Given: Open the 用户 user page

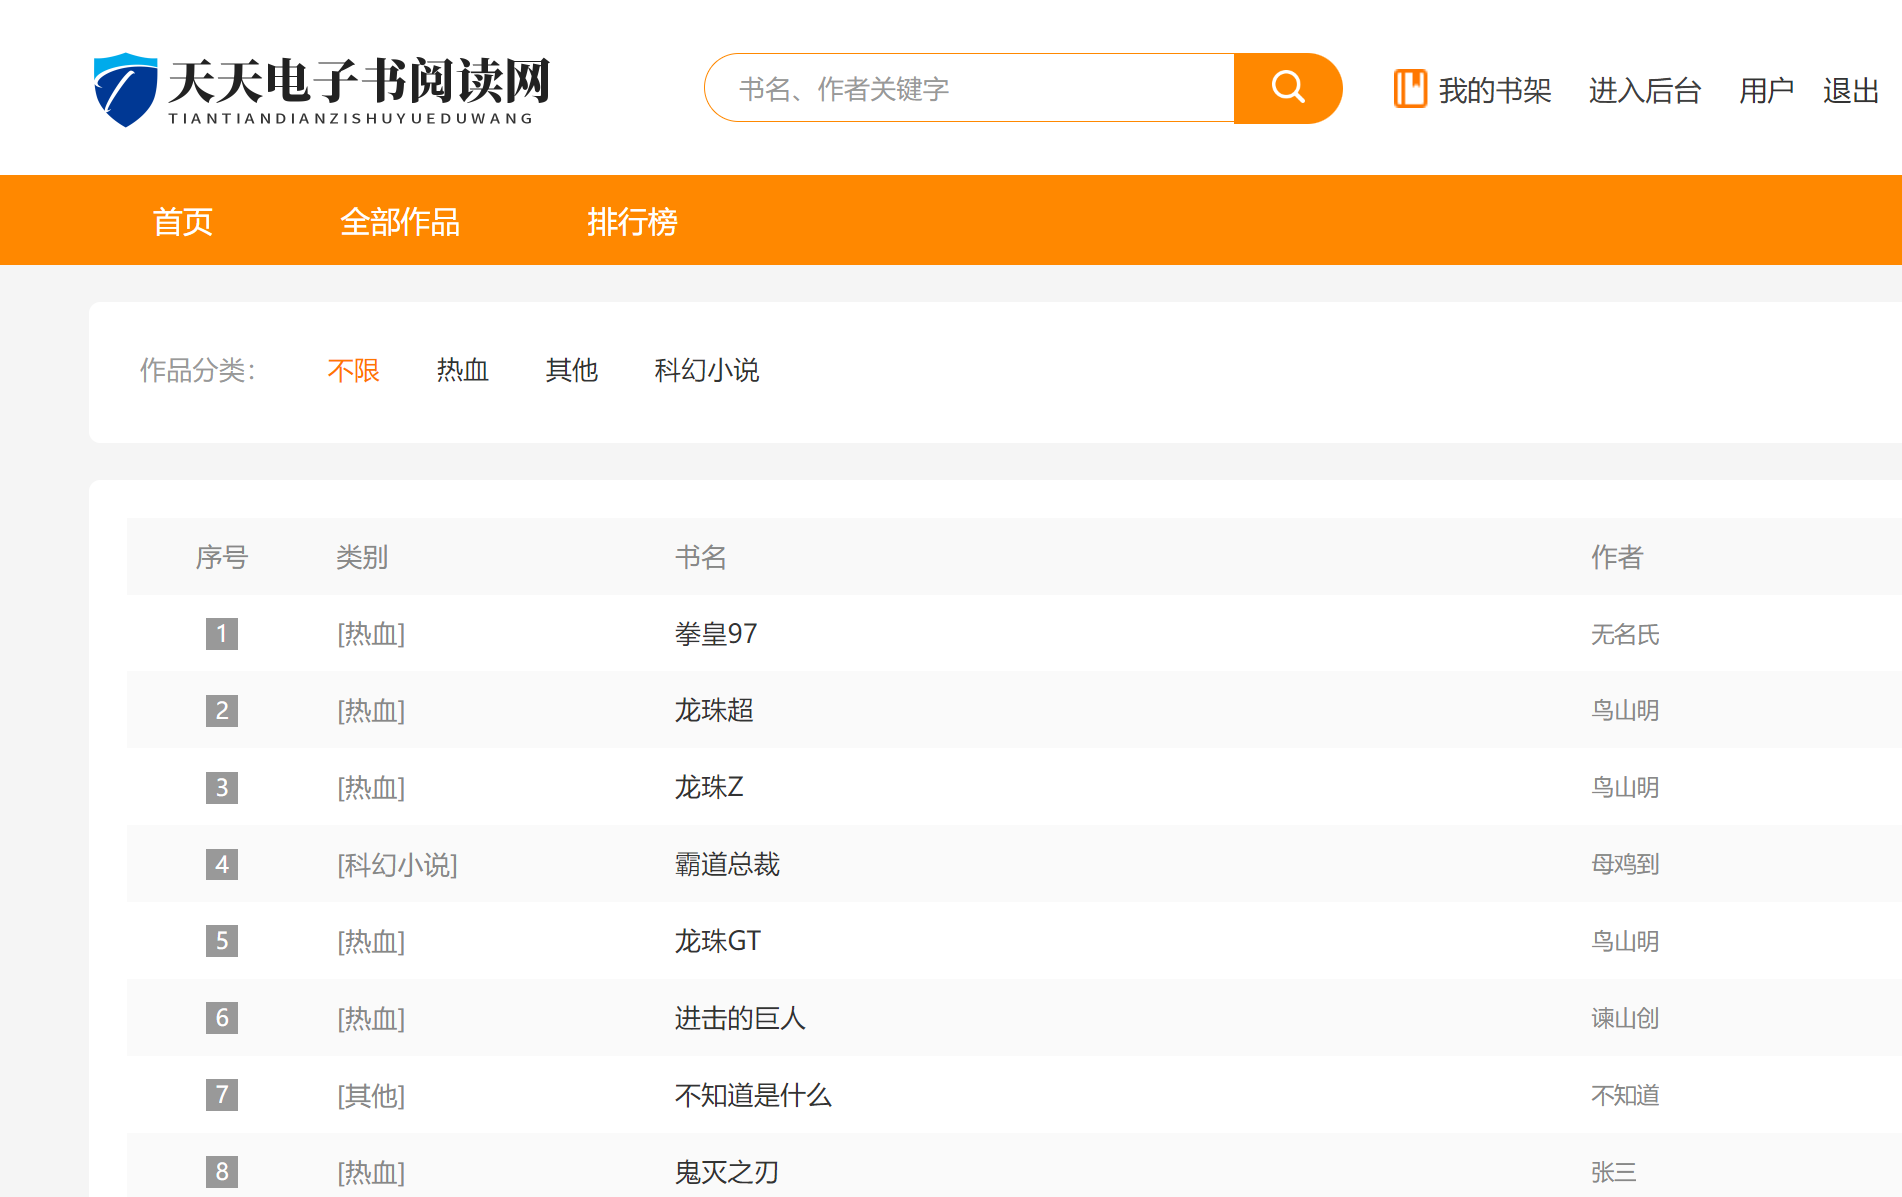Looking at the screenshot, I should 1765,91.
